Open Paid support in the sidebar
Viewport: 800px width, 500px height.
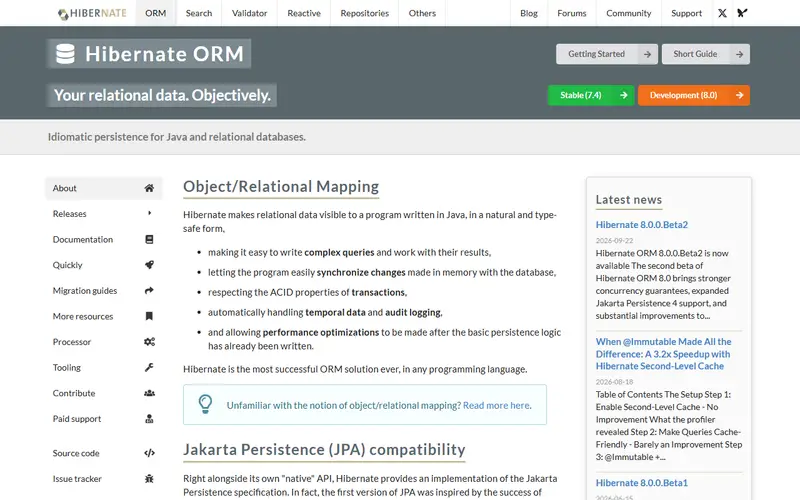coord(104,419)
